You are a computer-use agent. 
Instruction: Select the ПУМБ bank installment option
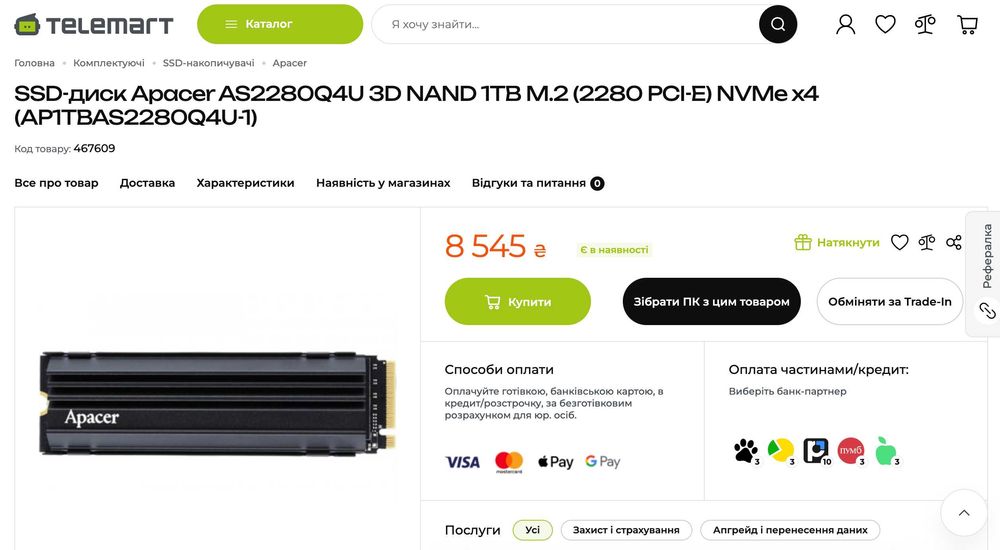pyautogui.click(x=850, y=451)
